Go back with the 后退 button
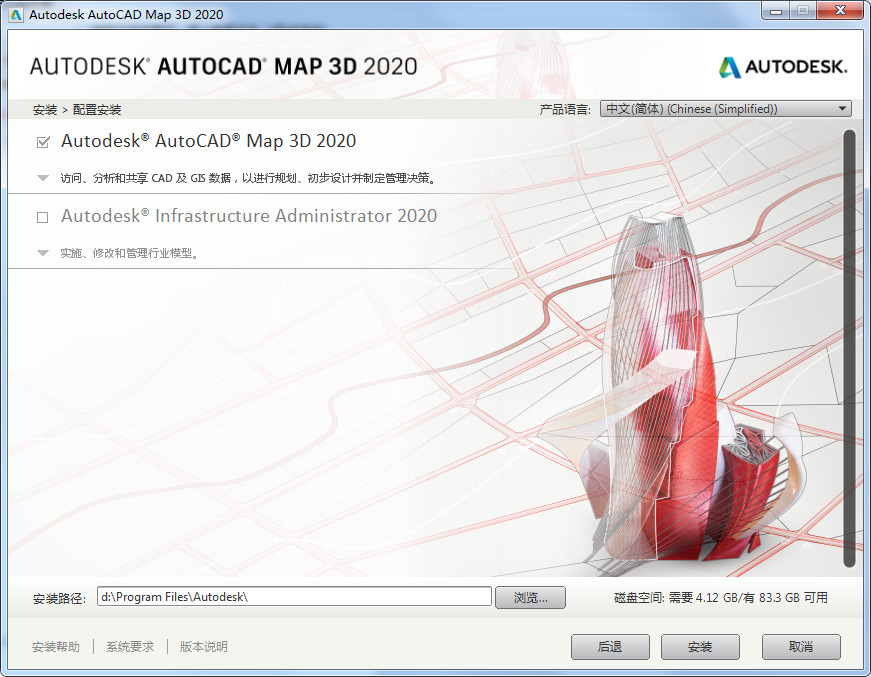Image resolution: width=871 pixels, height=677 pixels. coord(610,647)
